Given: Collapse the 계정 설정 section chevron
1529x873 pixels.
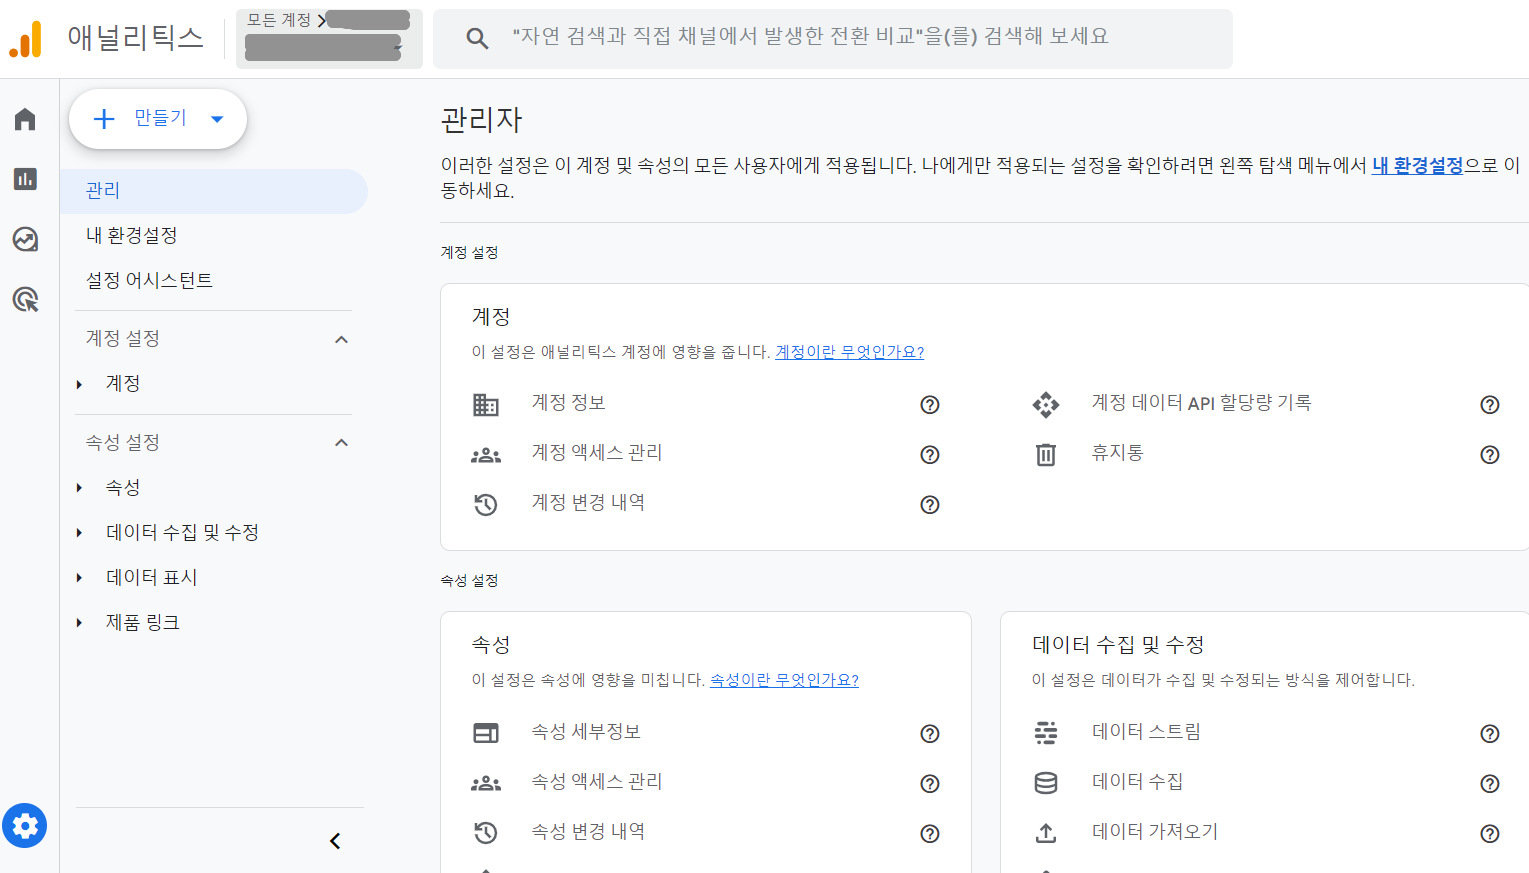Looking at the screenshot, I should tap(341, 338).
